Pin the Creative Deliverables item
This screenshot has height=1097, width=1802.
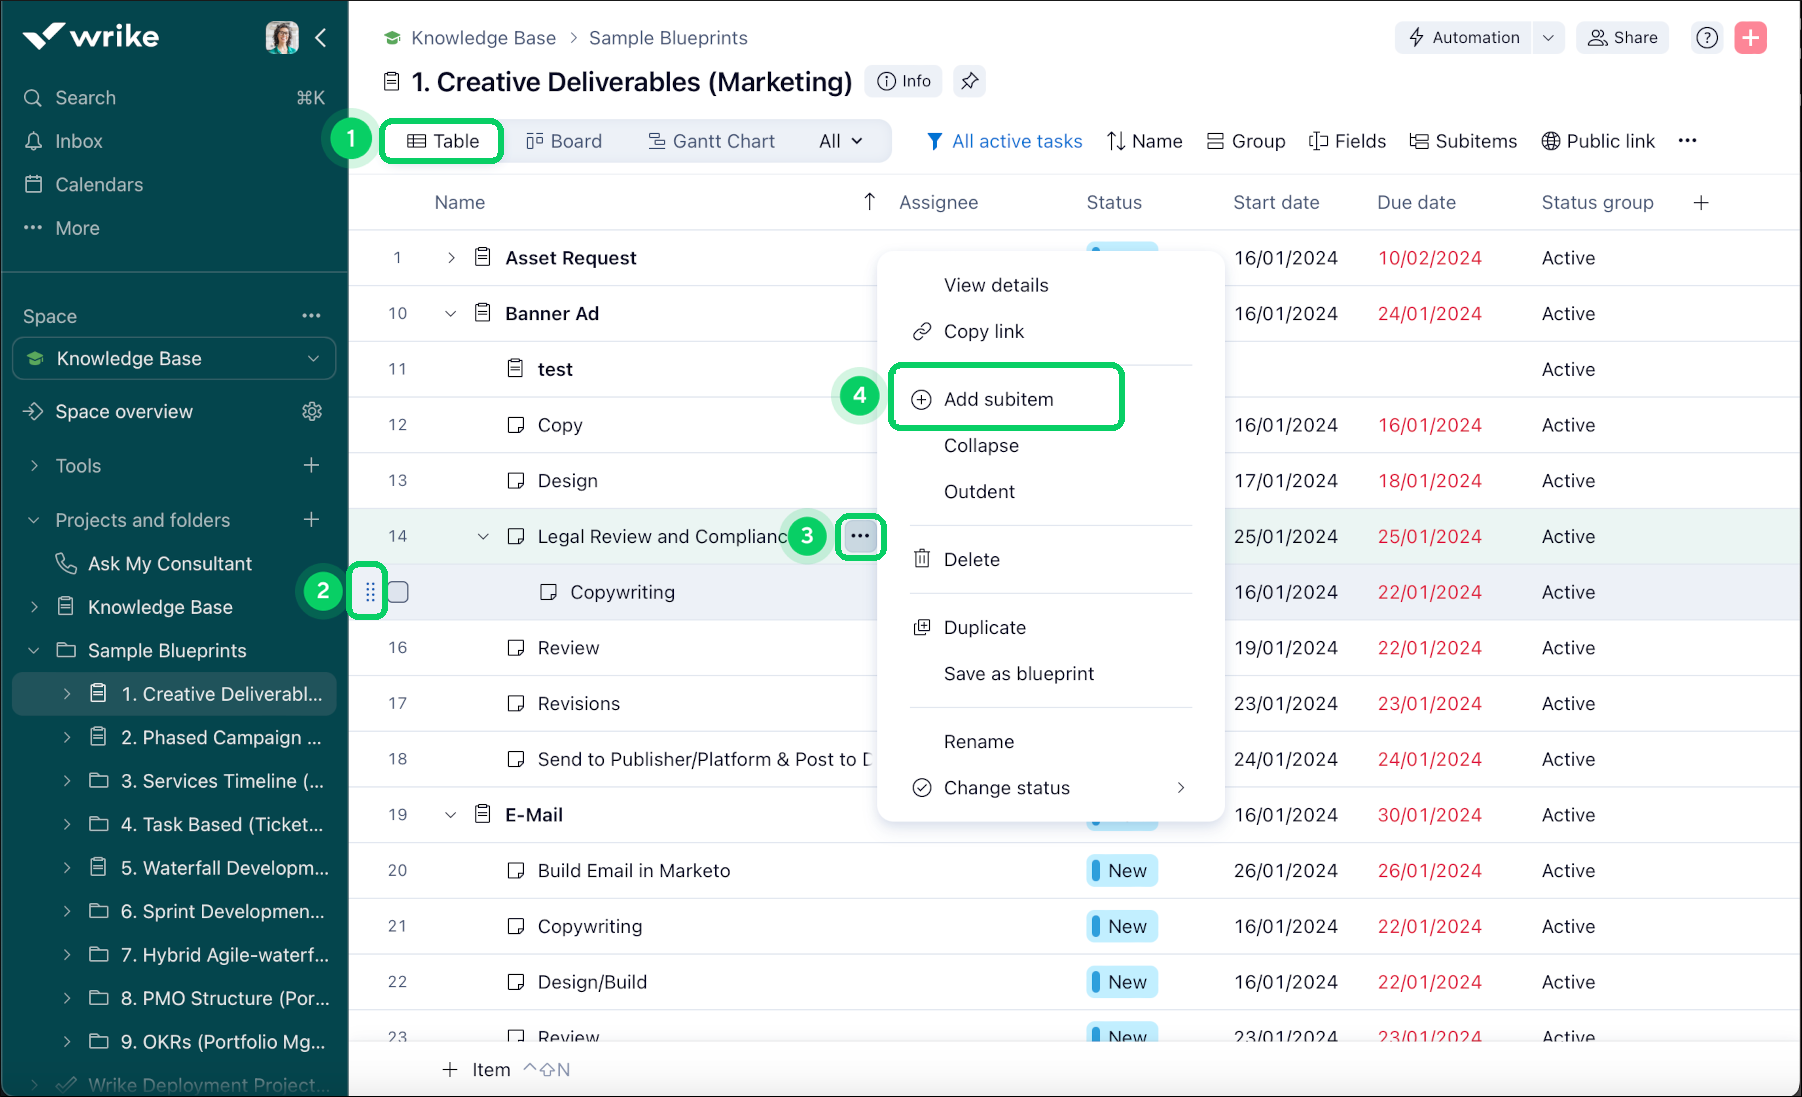click(968, 81)
